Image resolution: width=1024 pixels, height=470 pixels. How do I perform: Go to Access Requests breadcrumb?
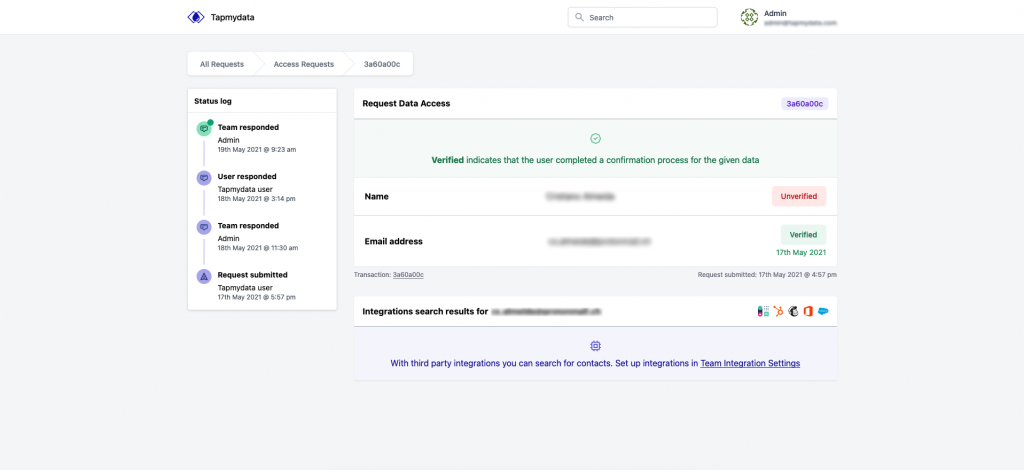[x=304, y=64]
